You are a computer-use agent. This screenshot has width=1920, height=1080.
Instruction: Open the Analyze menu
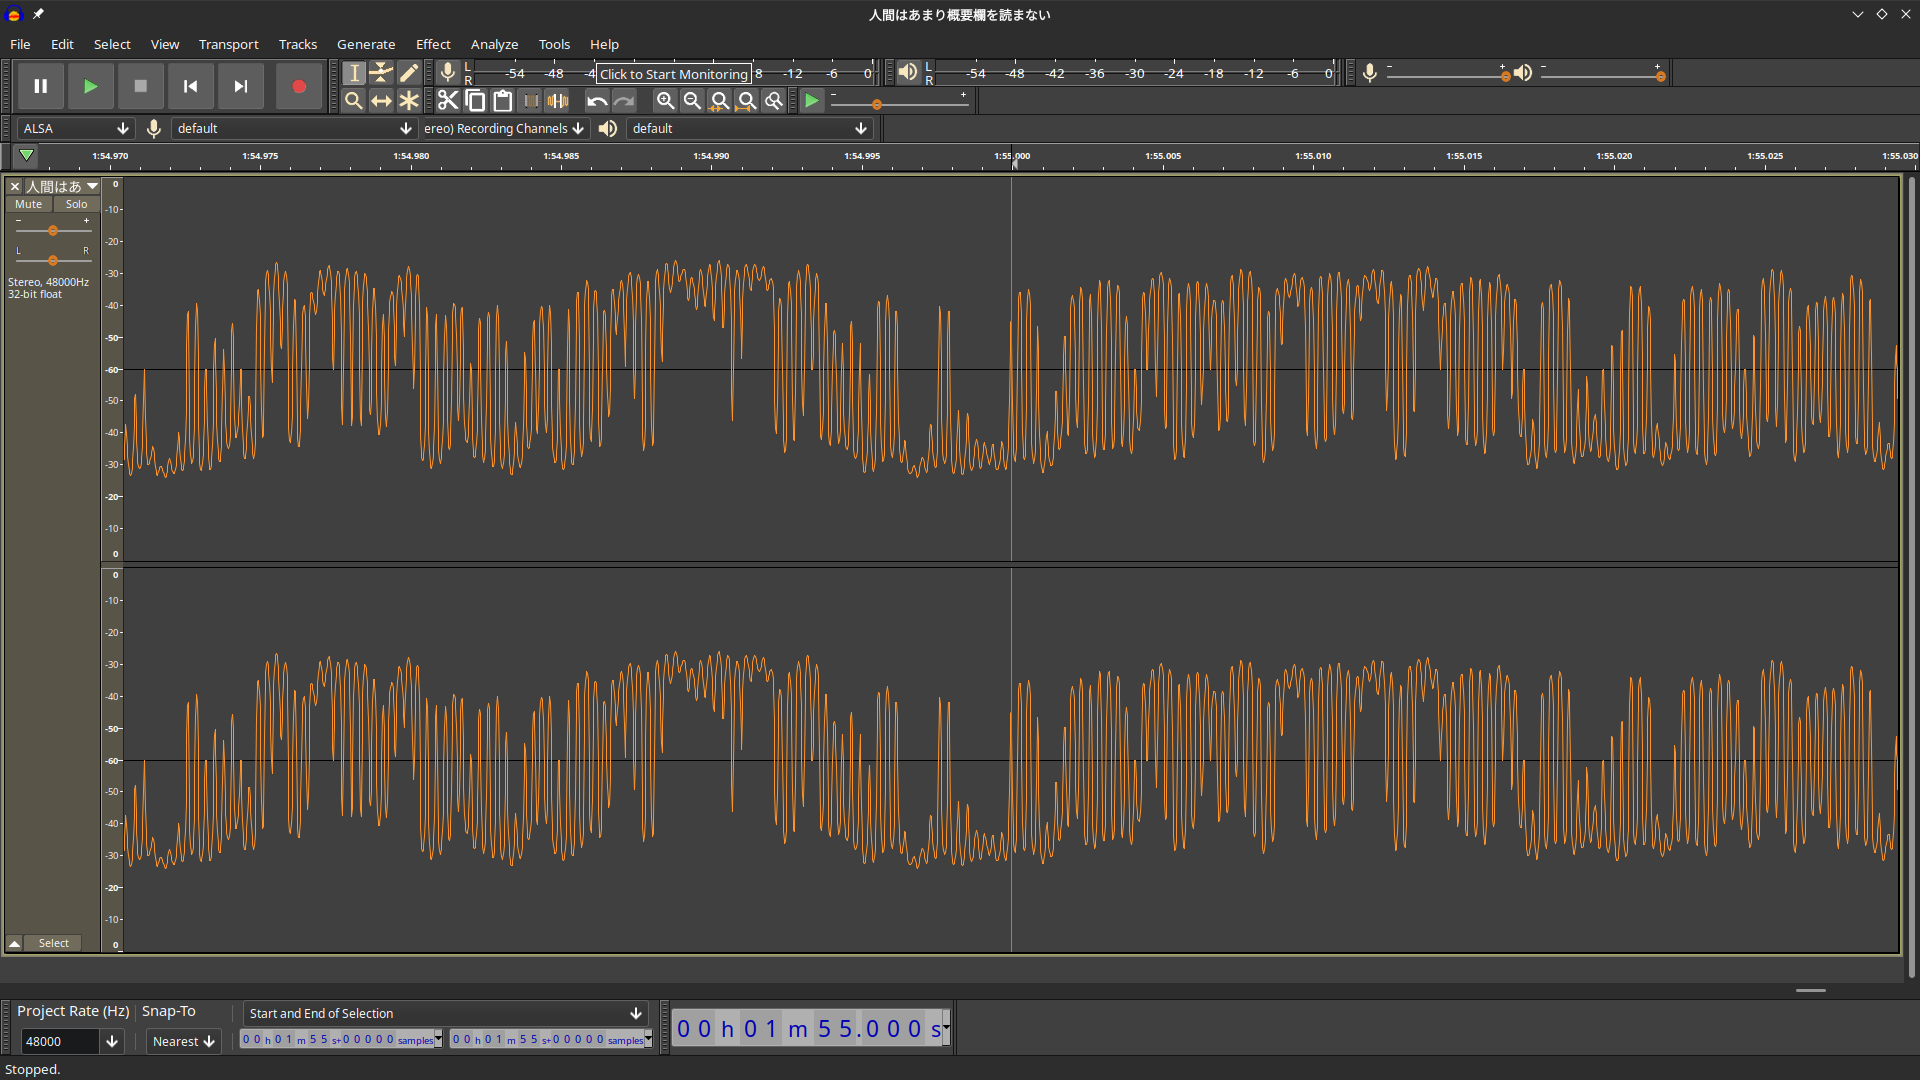pyautogui.click(x=494, y=44)
